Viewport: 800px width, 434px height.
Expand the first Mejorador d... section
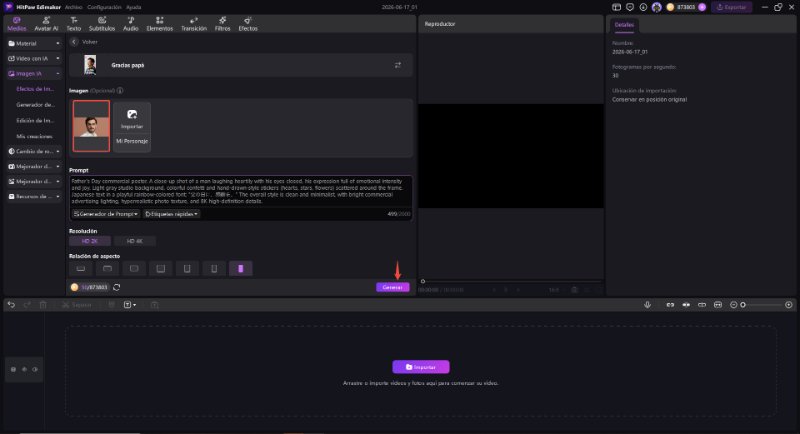coord(34,166)
